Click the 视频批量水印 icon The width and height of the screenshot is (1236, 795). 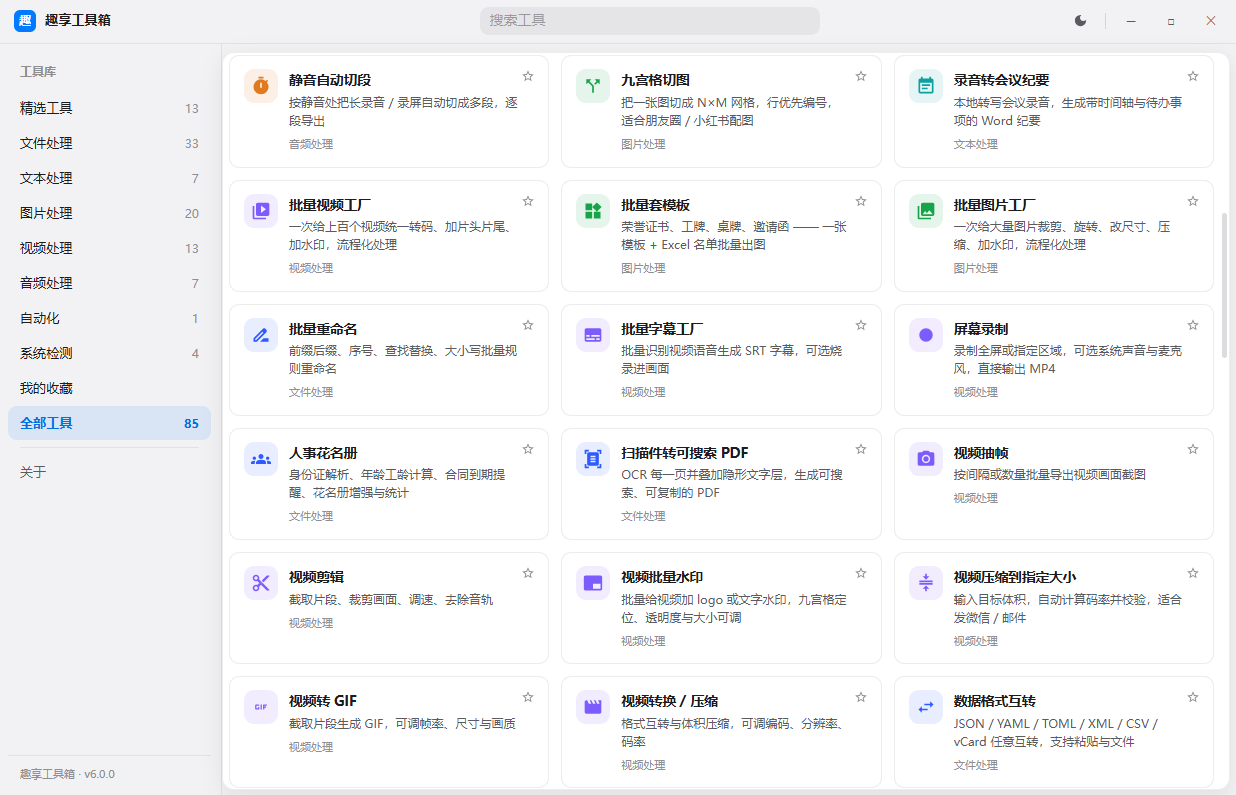point(593,583)
